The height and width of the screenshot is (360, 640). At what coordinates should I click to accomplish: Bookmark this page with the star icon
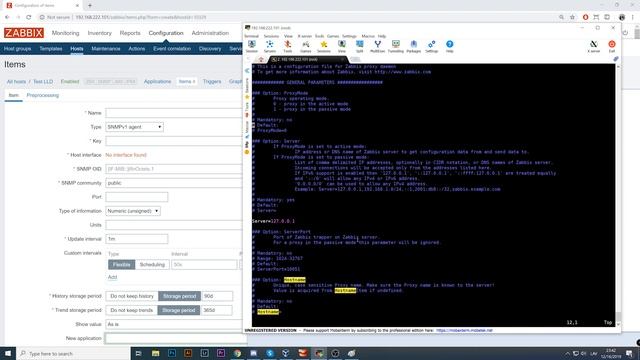tap(572, 17)
